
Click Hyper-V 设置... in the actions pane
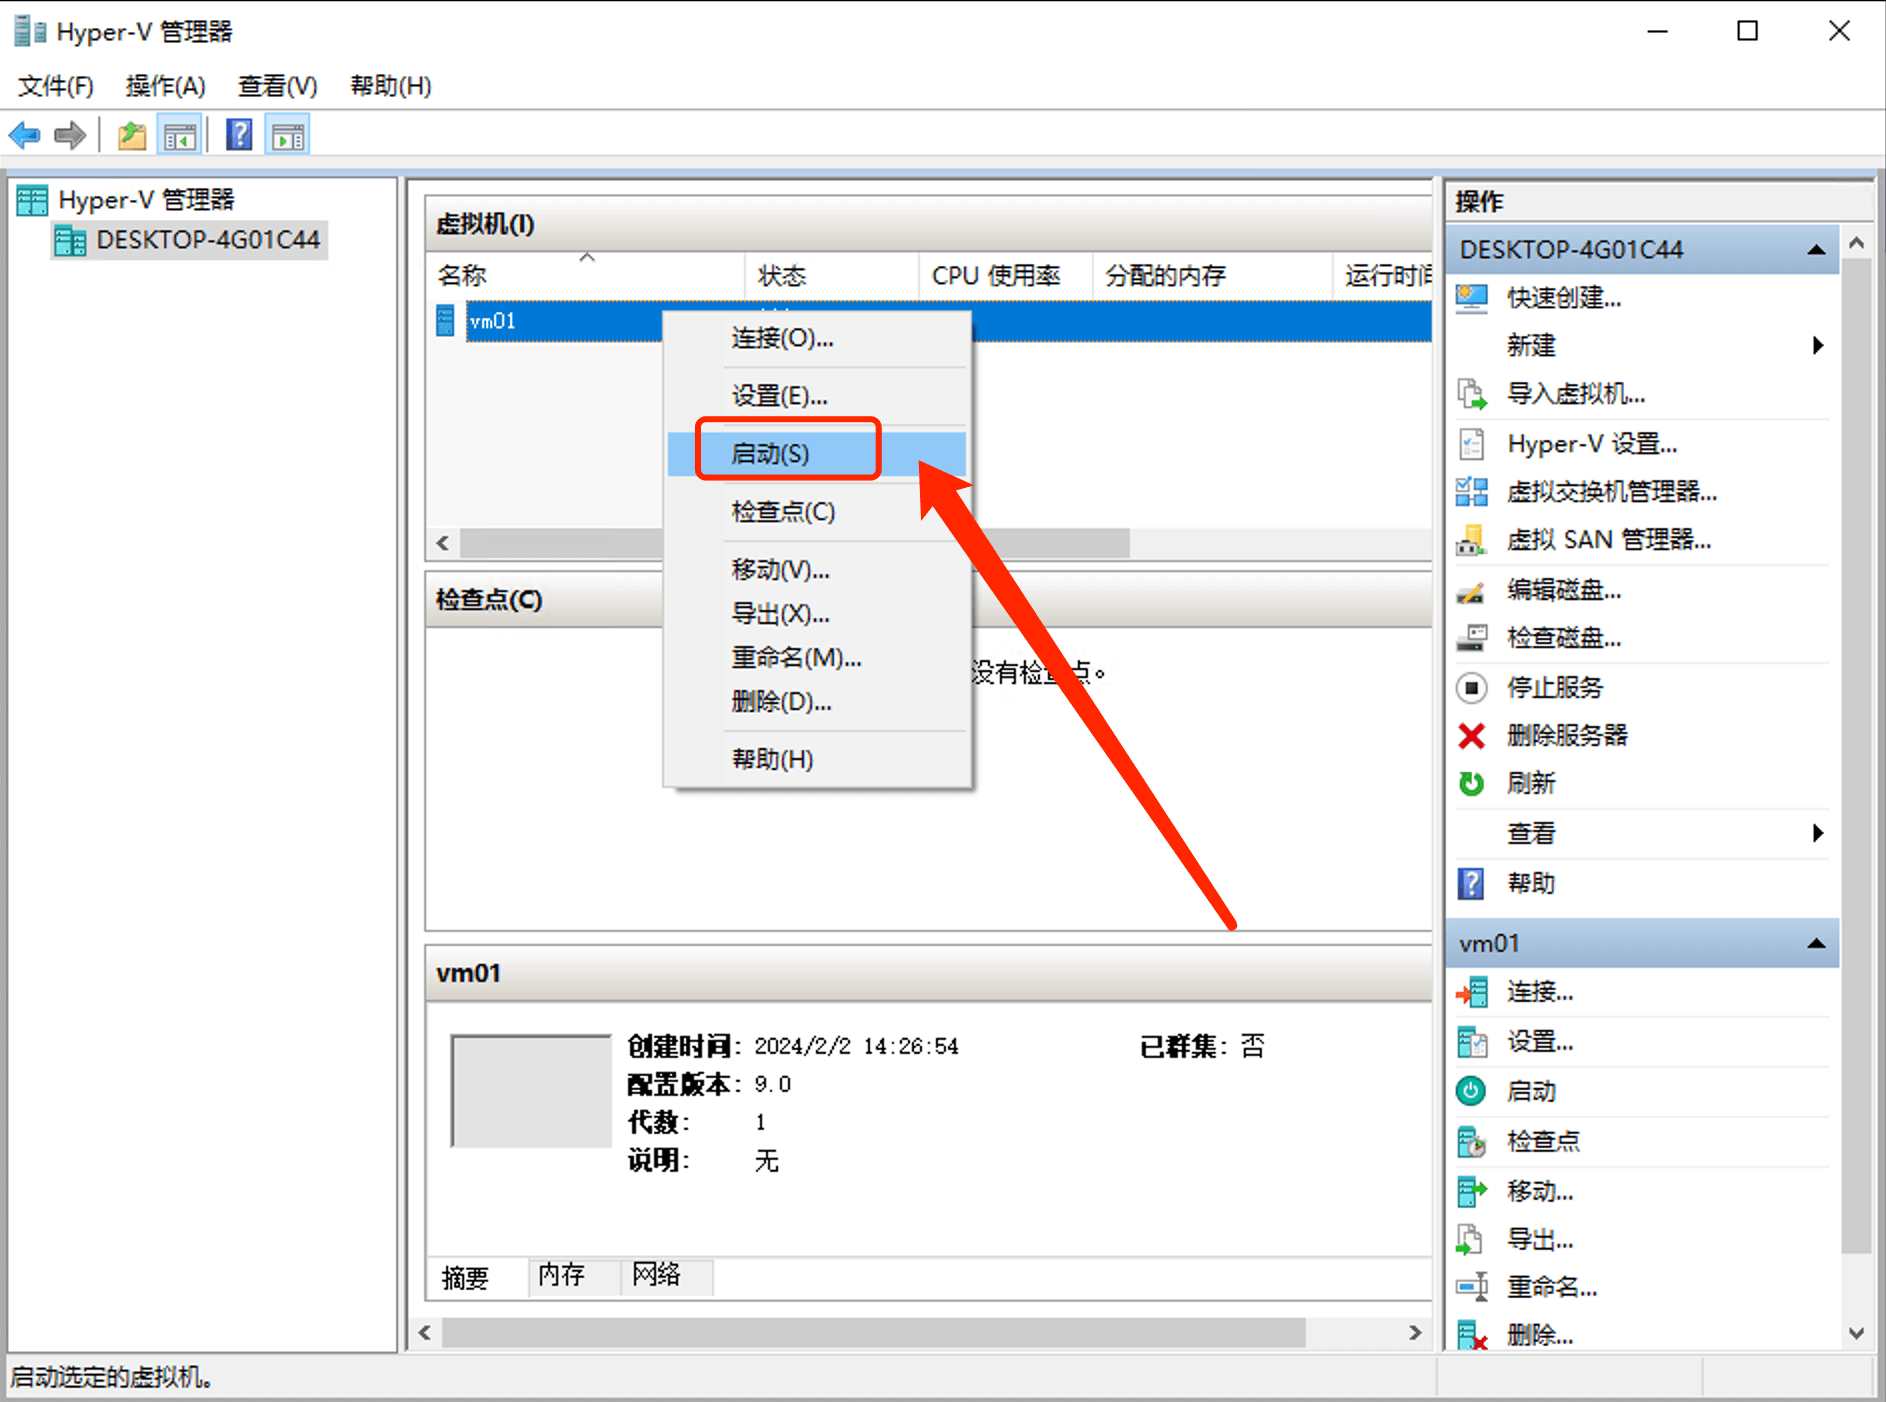(1592, 444)
